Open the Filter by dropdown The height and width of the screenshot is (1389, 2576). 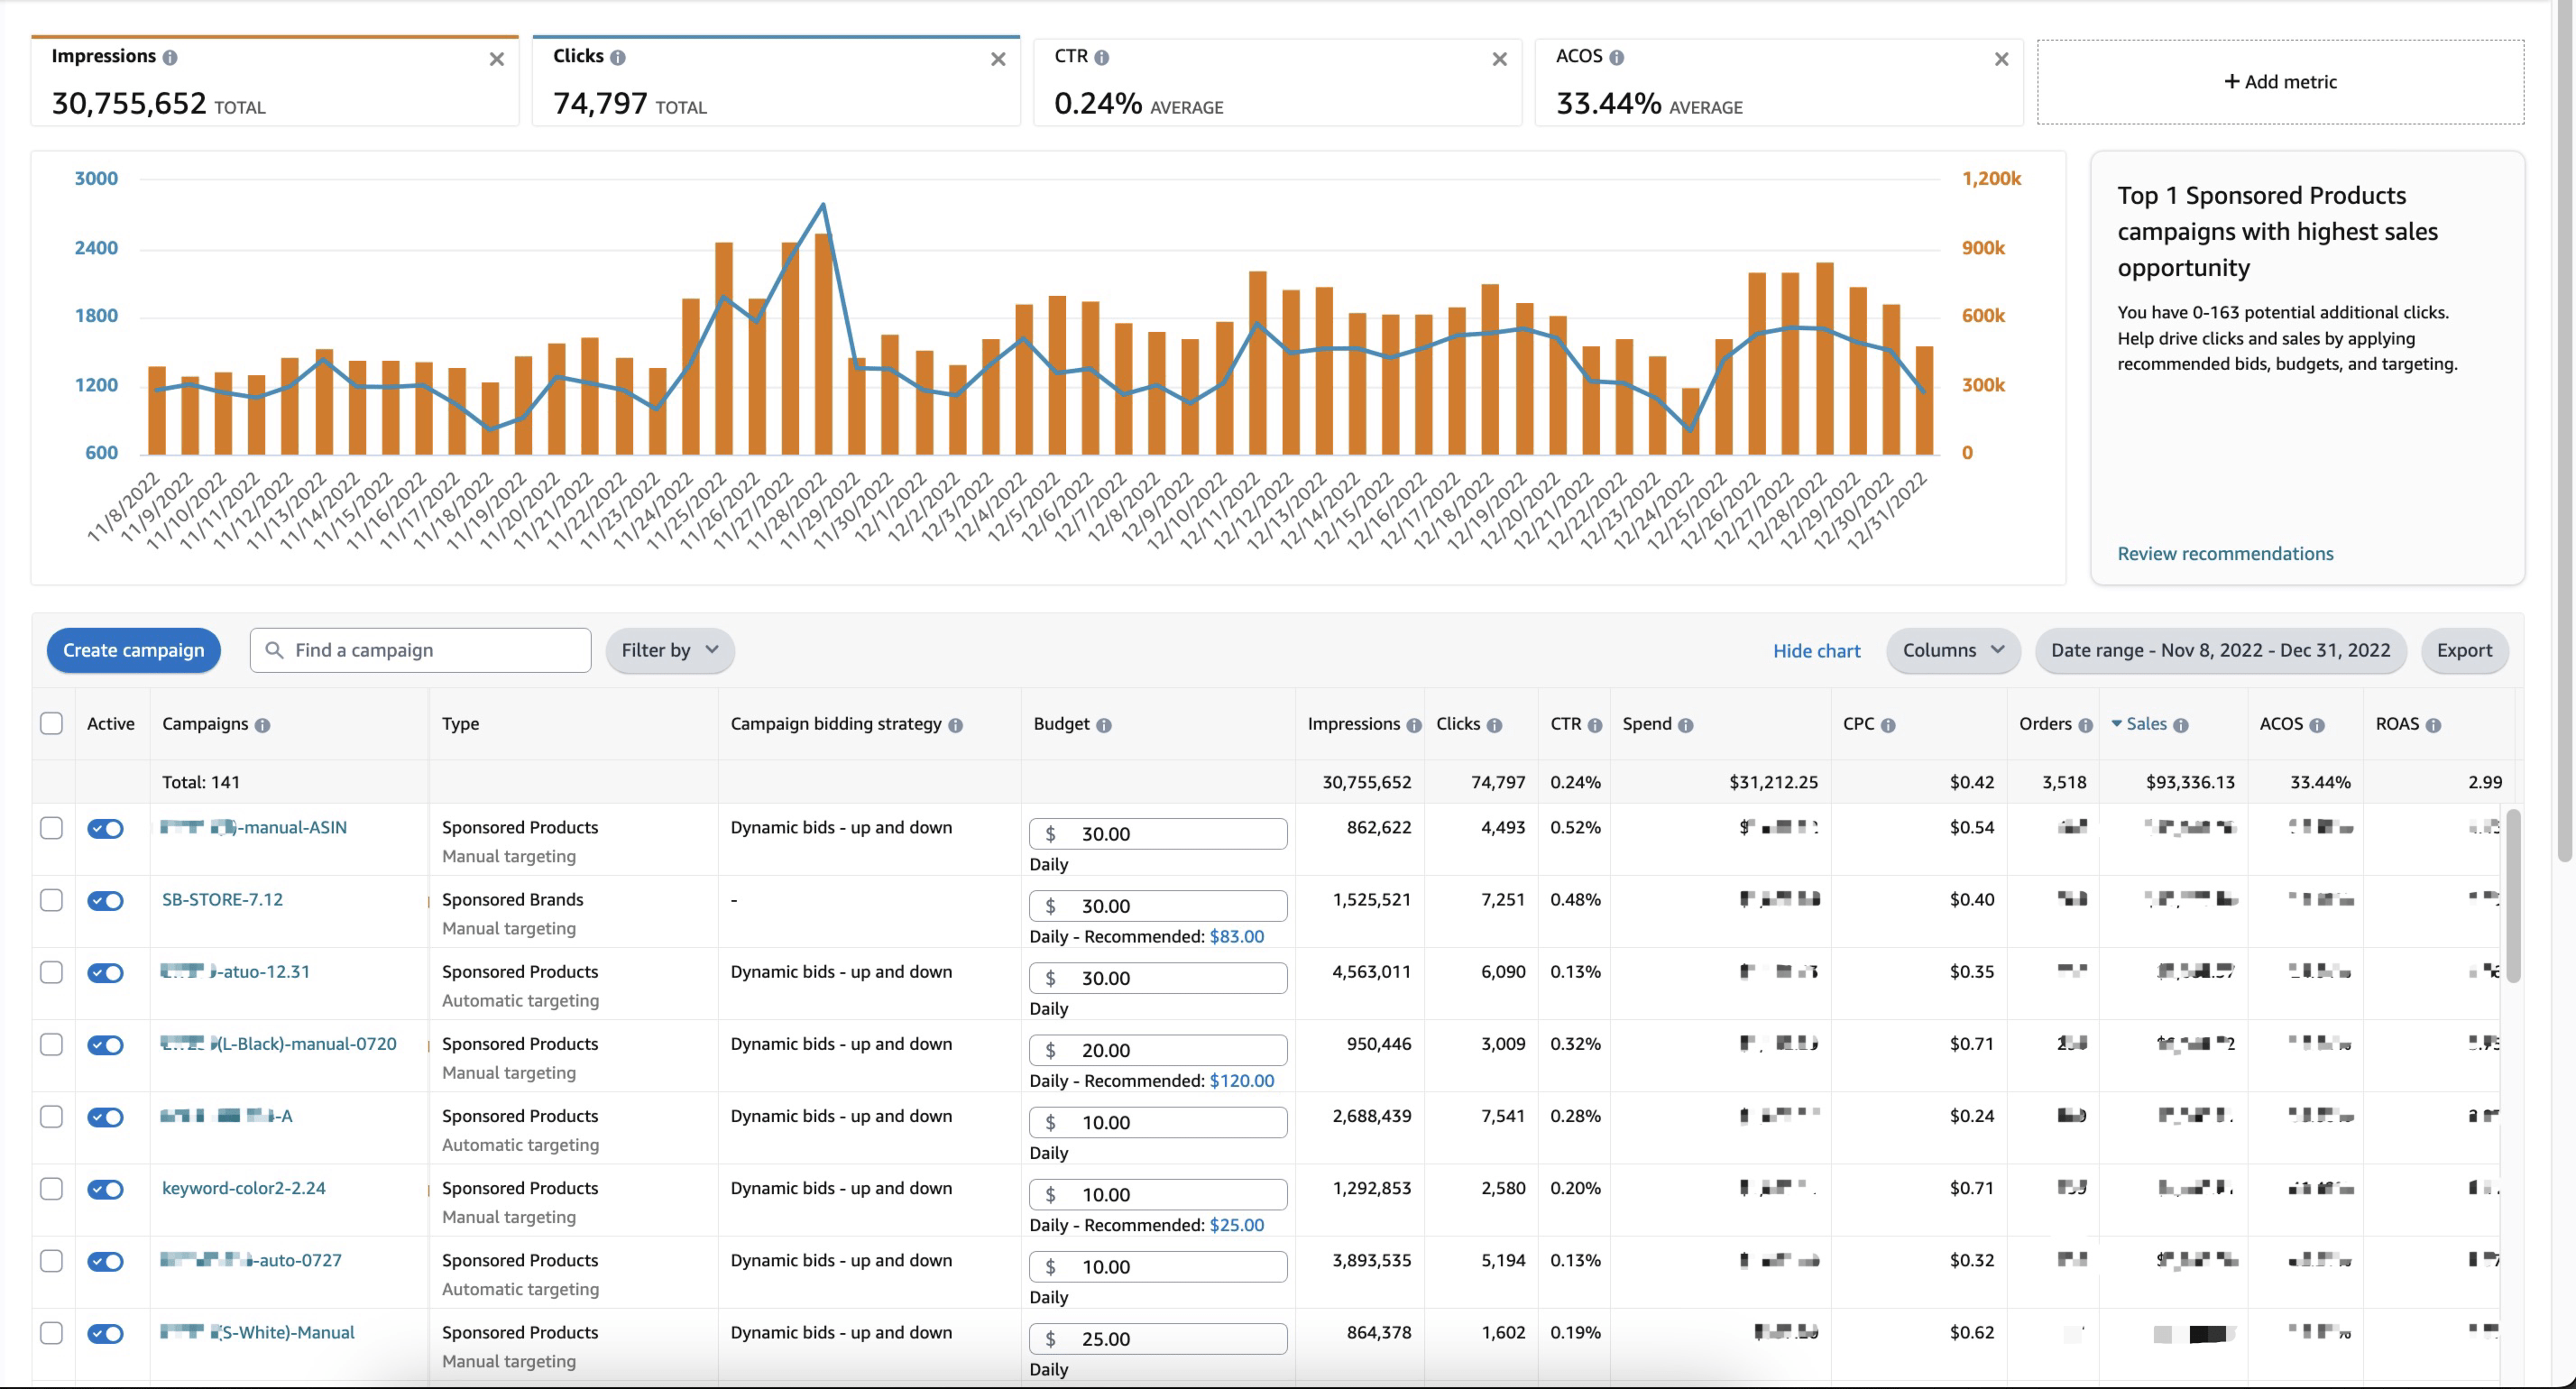click(669, 650)
